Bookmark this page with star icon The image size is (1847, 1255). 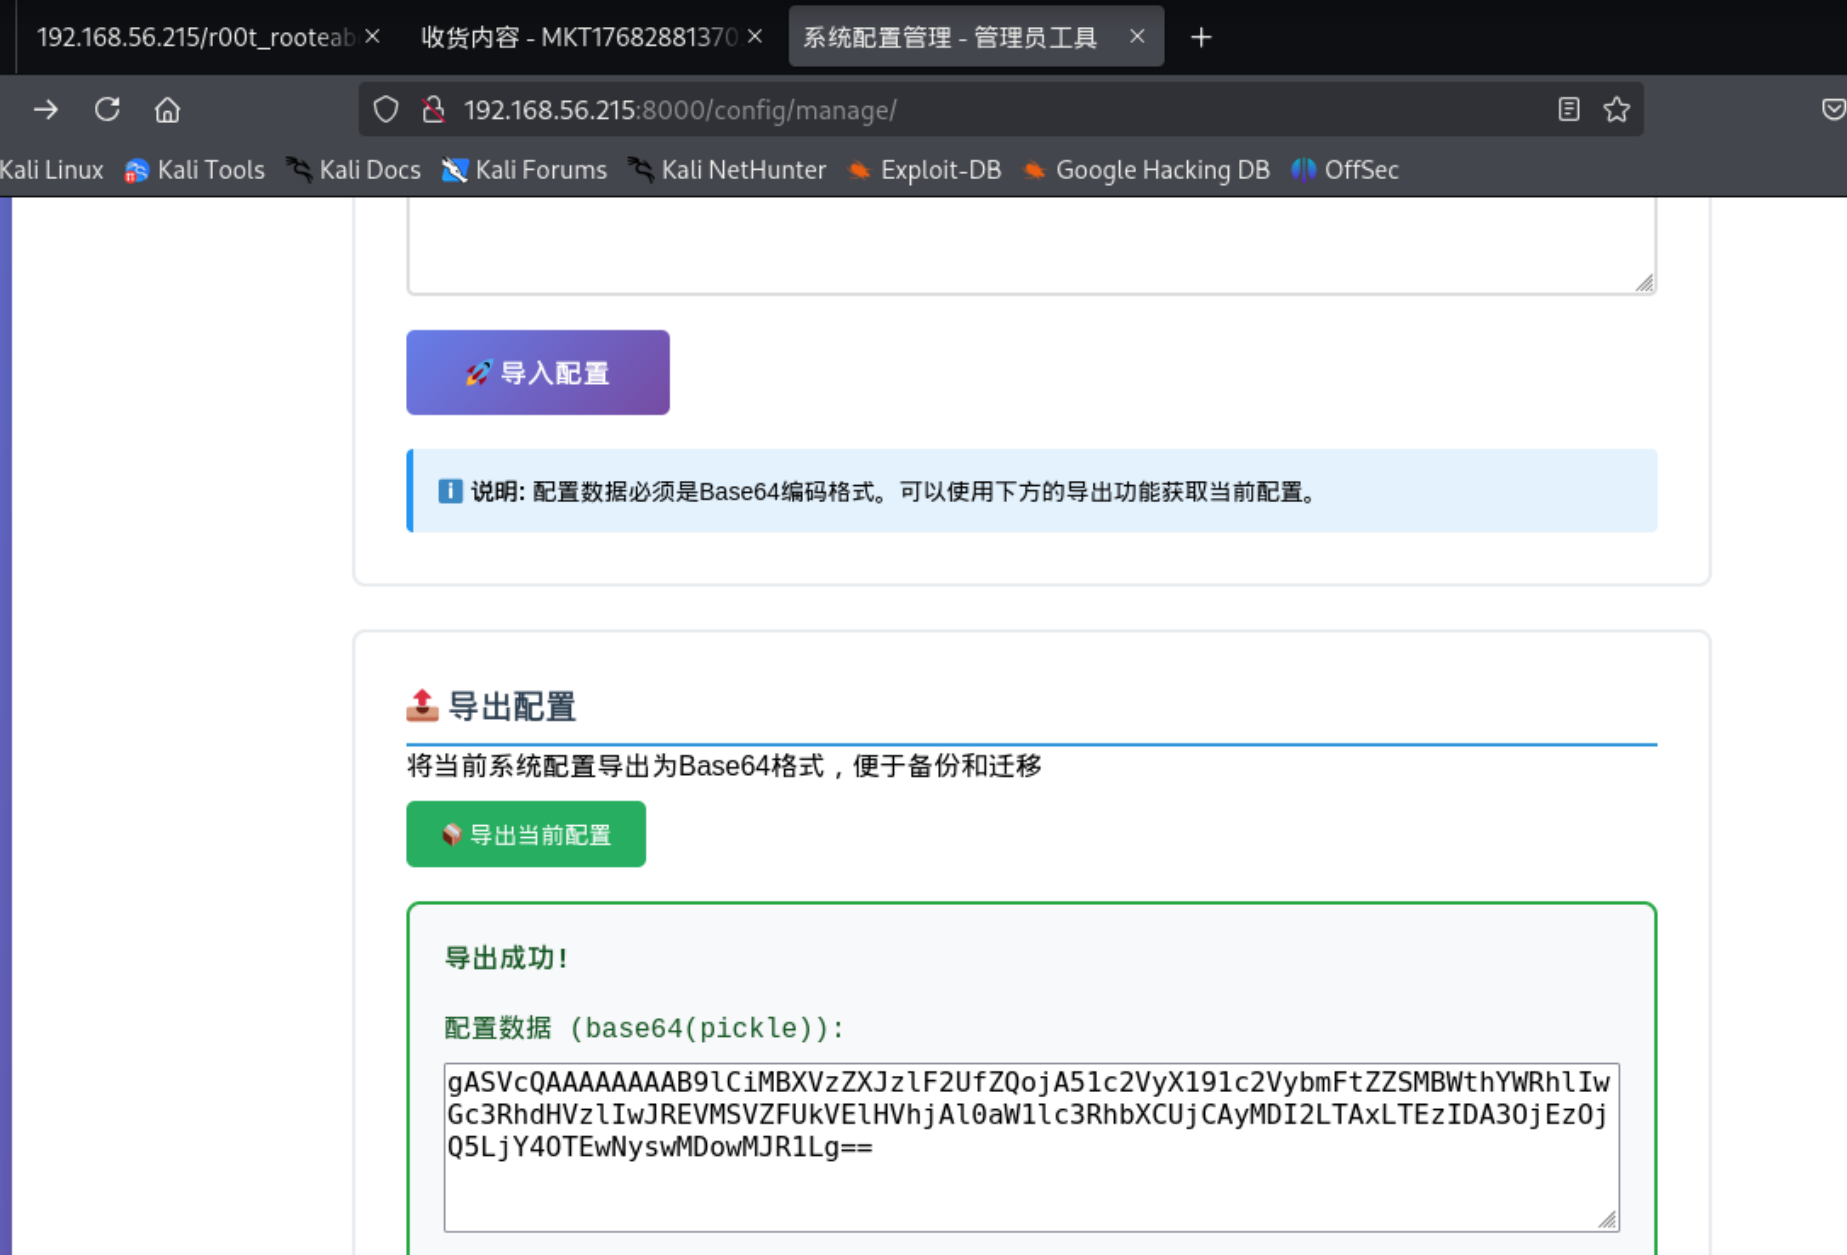(1616, 109)
